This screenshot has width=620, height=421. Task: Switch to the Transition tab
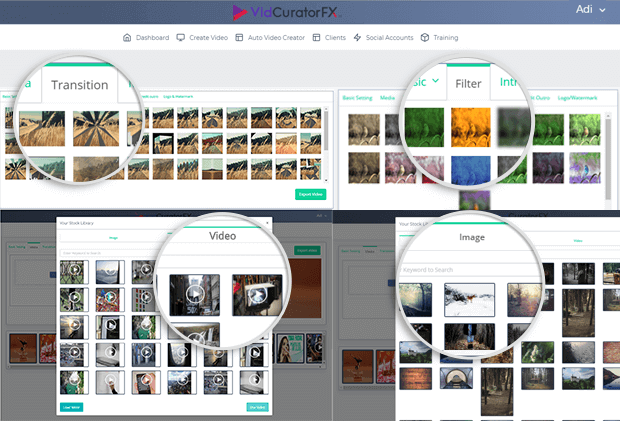[80, 85]
